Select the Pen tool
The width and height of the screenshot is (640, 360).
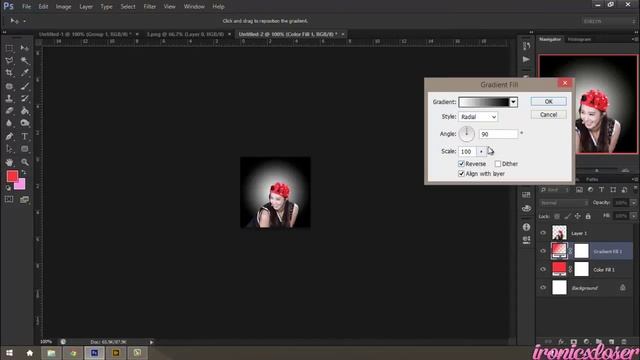9,136
